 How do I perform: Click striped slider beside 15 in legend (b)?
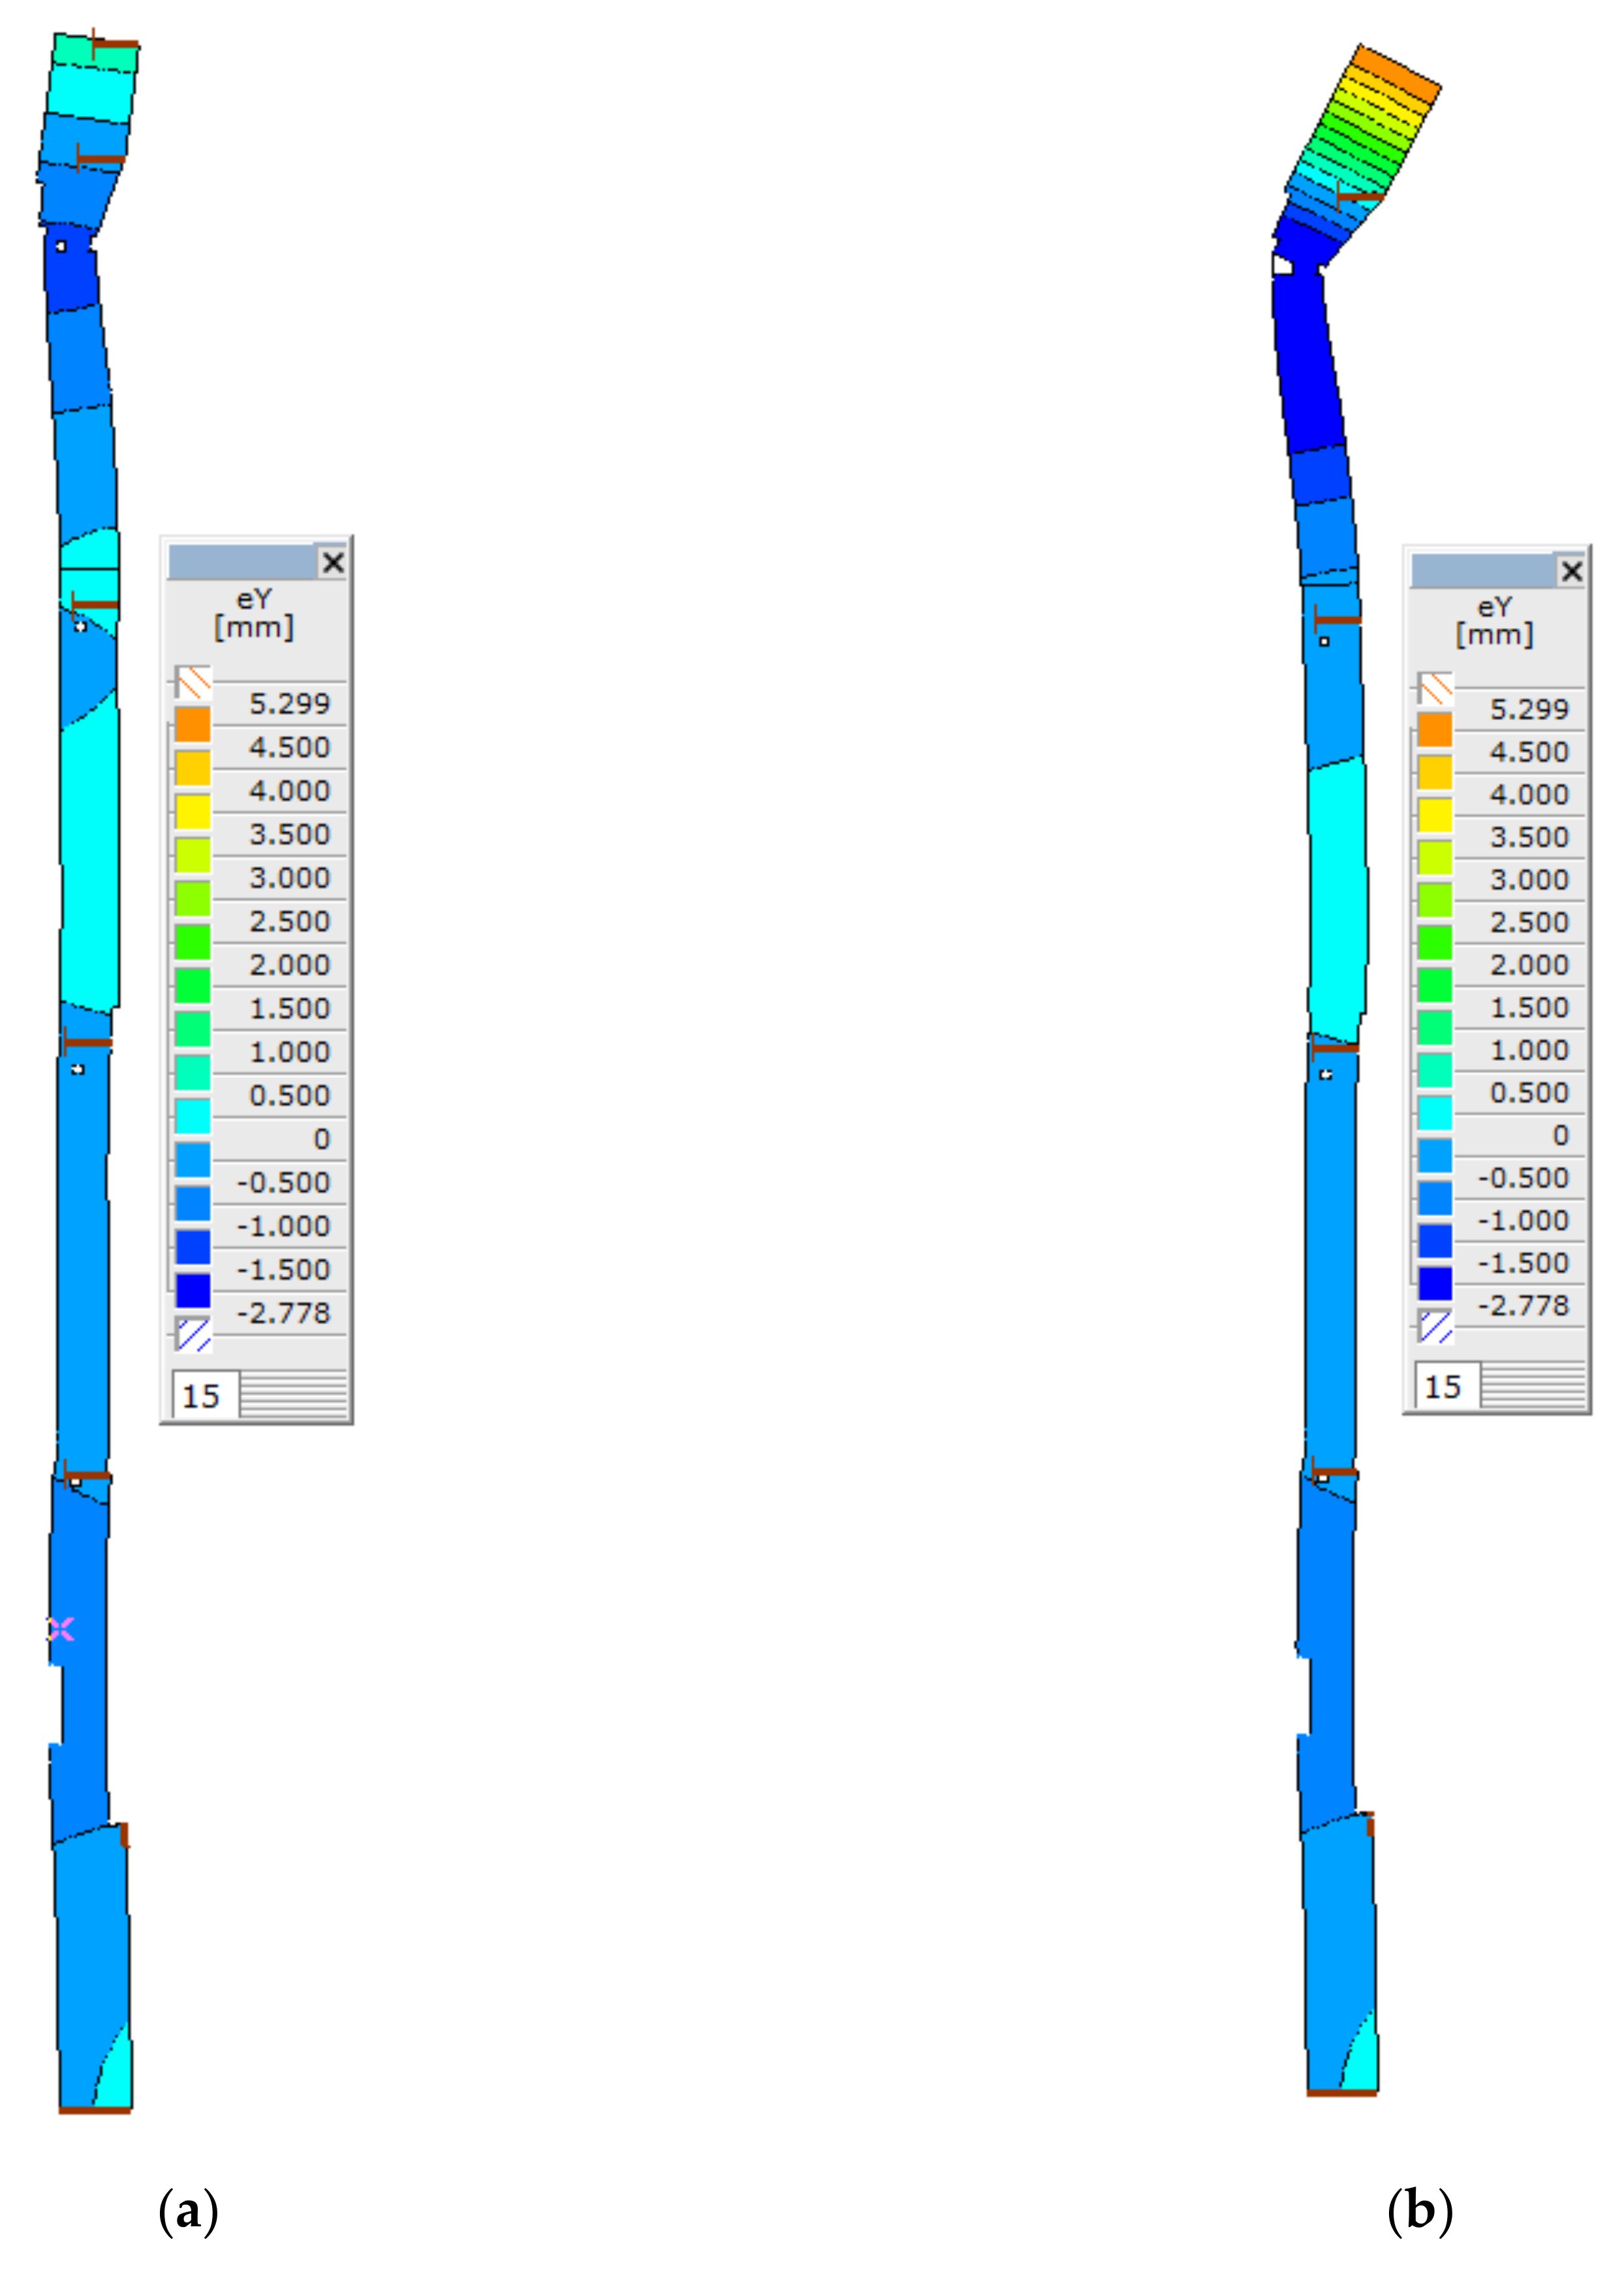click(1533, 1386)
